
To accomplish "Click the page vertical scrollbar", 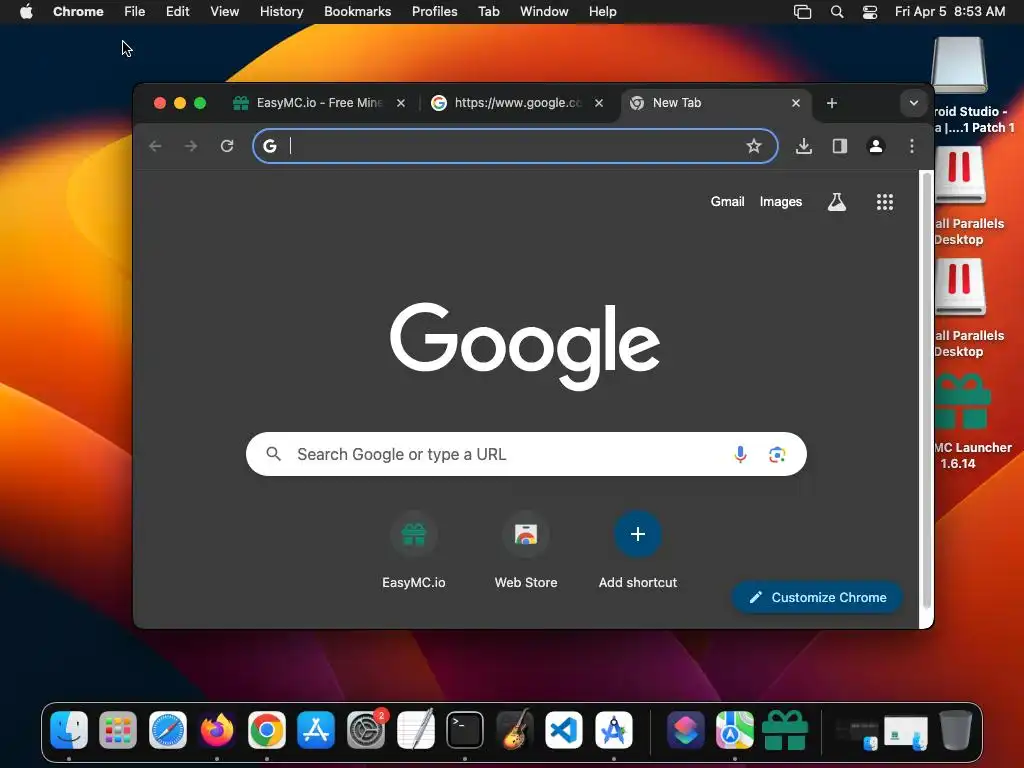I will coord(925,392).
